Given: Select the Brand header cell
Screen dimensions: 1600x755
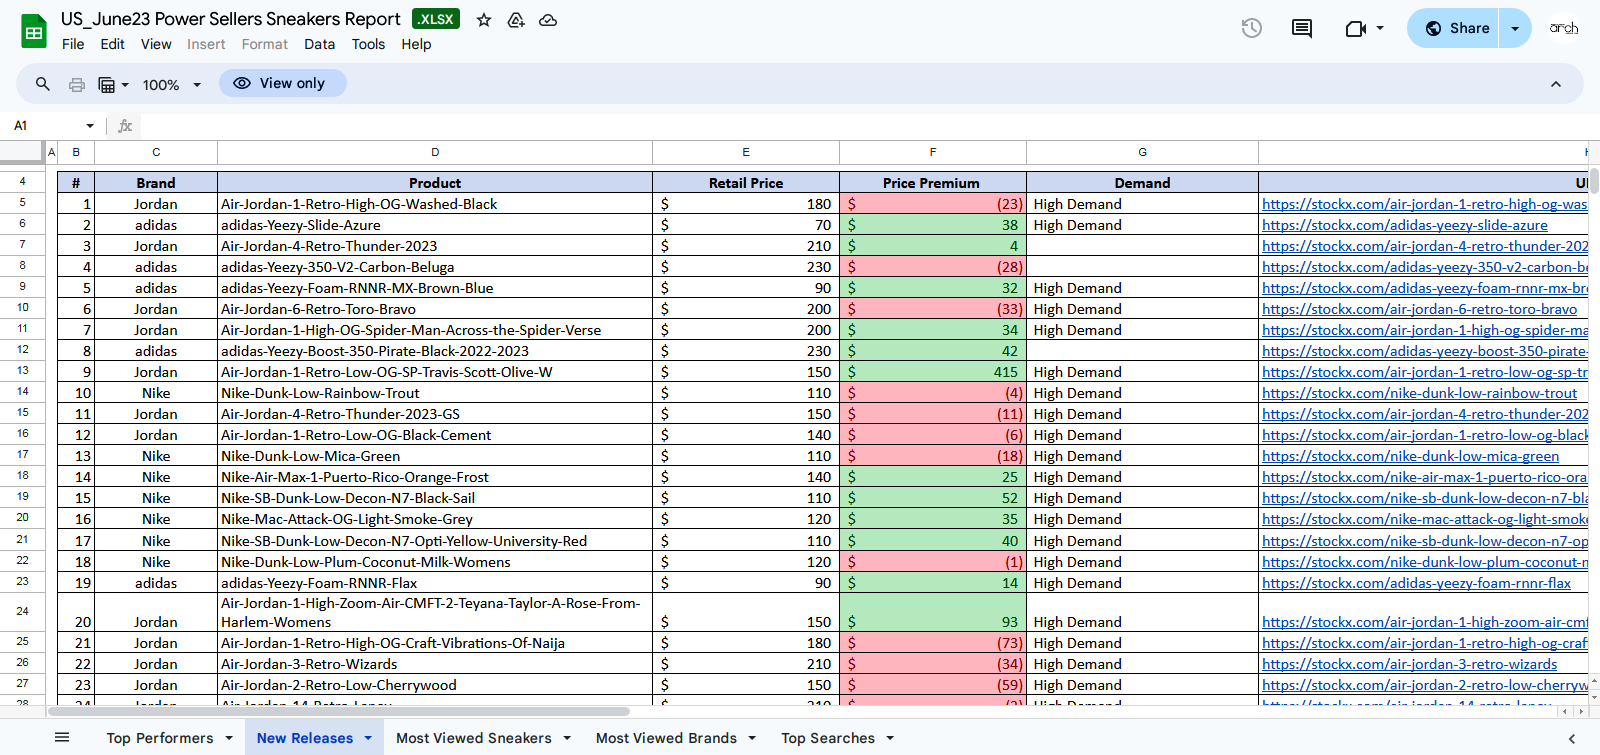Looking at the screenshot, I should (x=156, y=183).
